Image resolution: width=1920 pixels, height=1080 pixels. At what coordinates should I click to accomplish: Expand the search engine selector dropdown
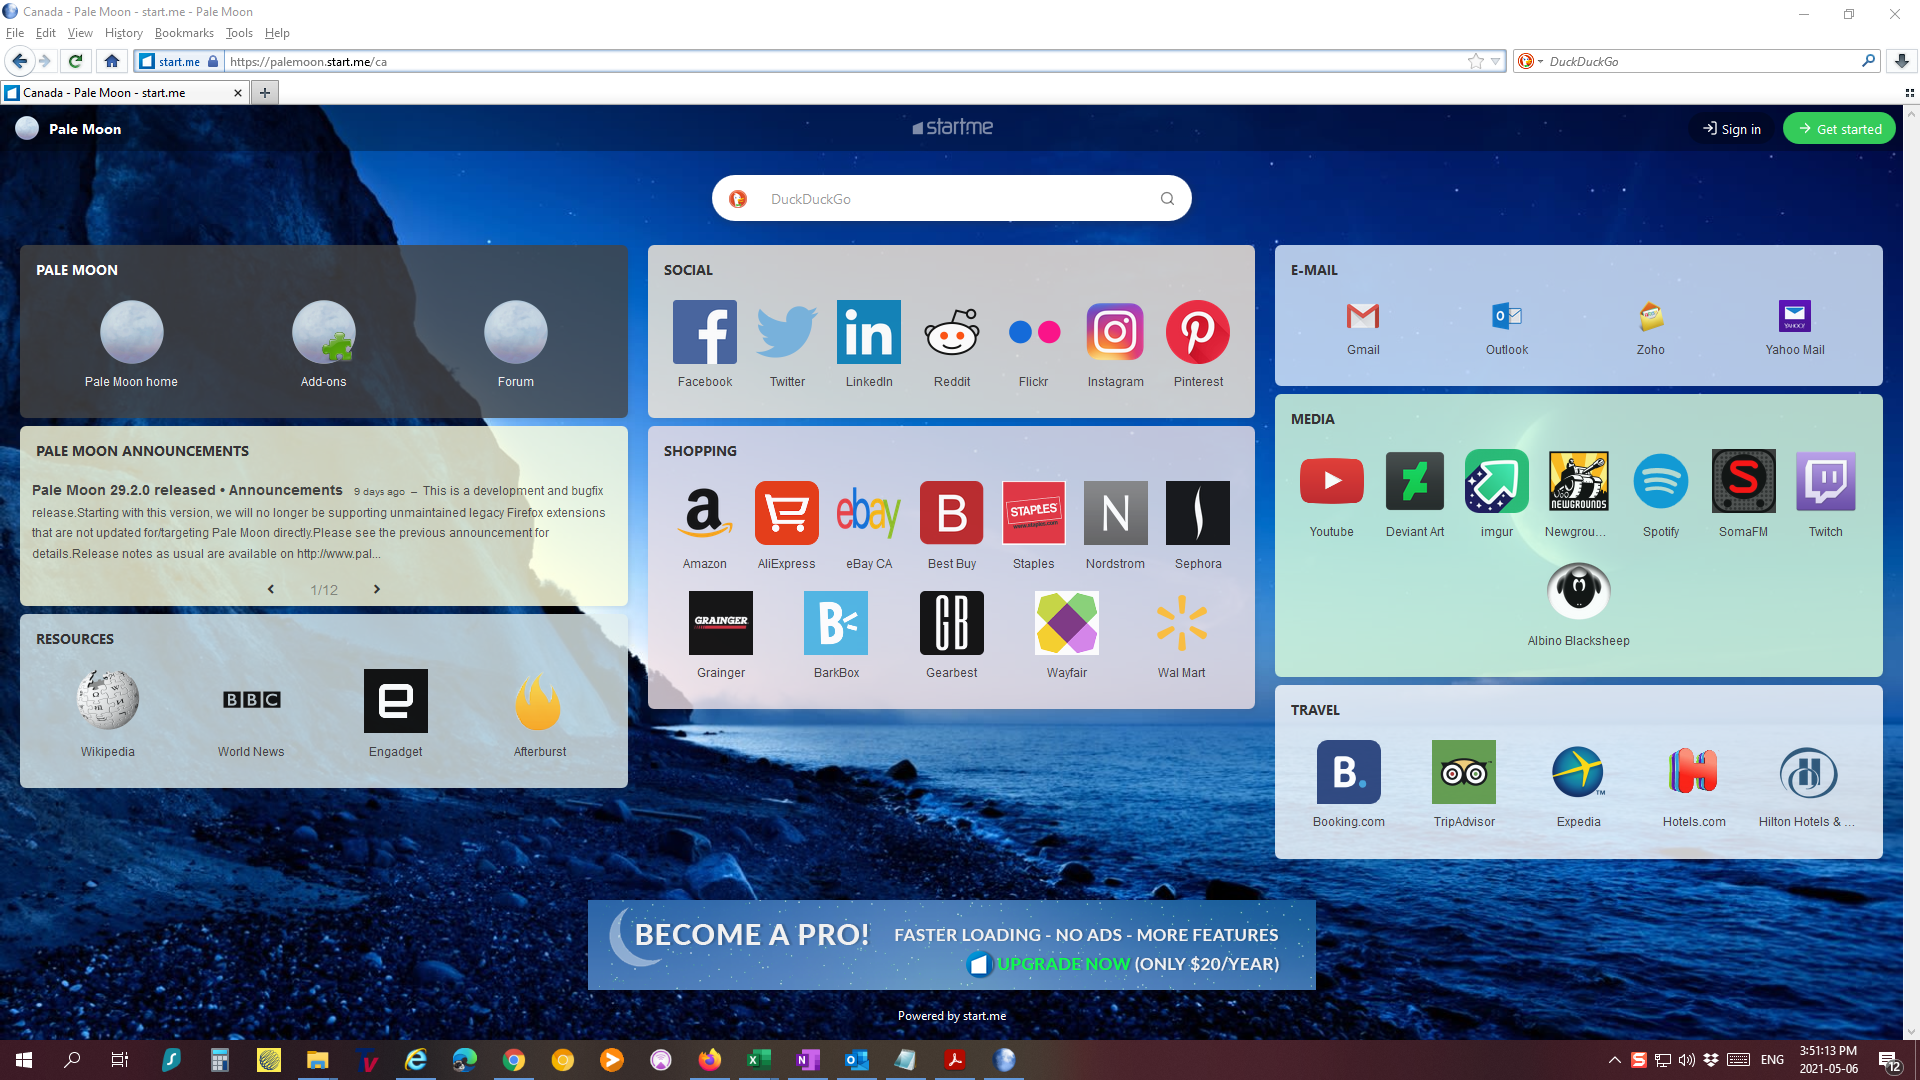(x=1530, y=61)
